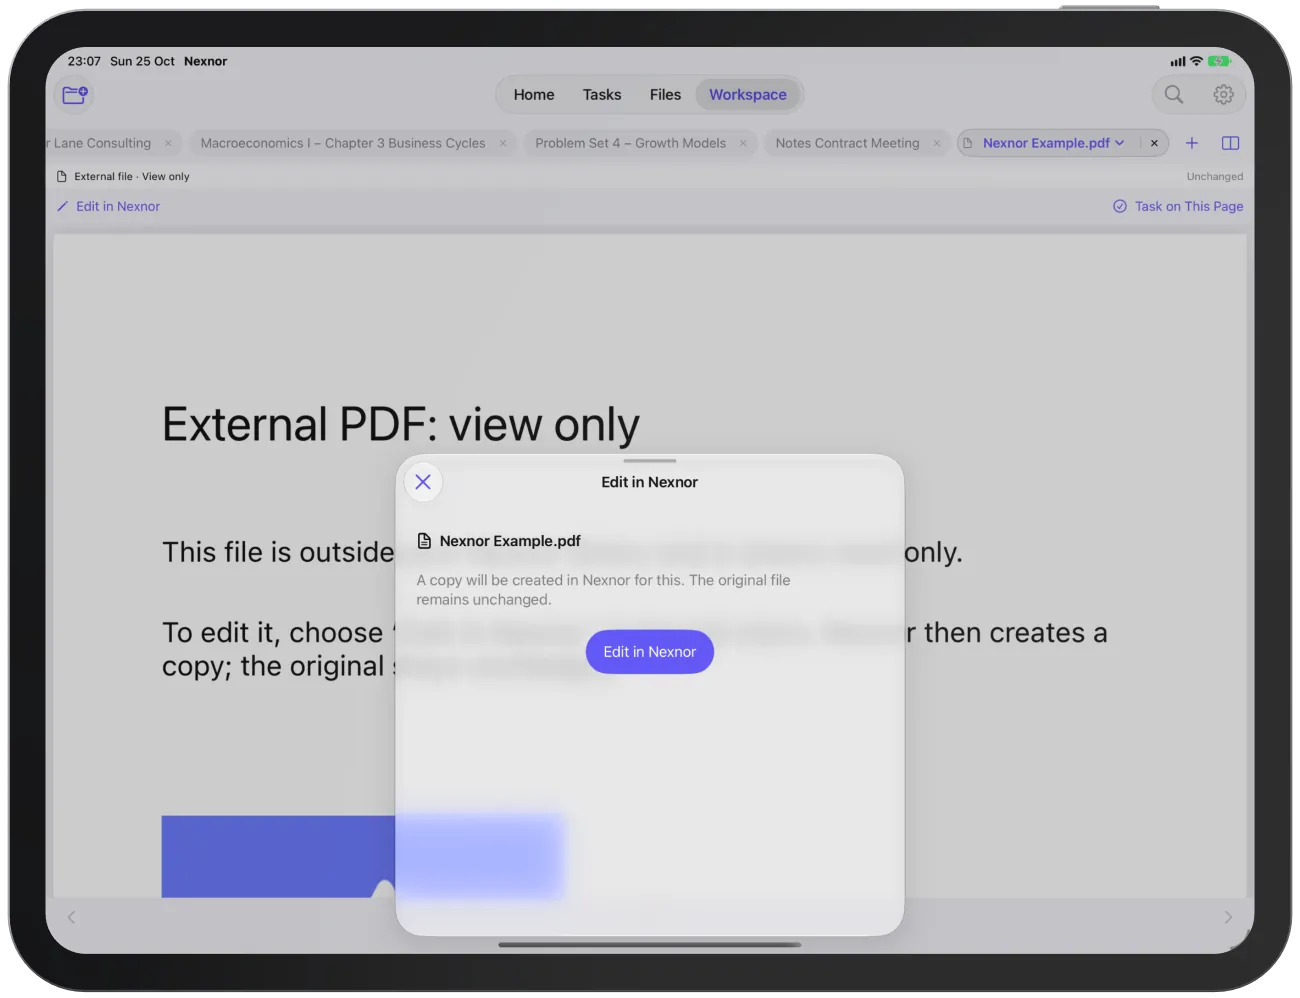Close the Edit in Nexnor sheet
This screenshot has width=1300, height=998.
(x=423, y=482)
